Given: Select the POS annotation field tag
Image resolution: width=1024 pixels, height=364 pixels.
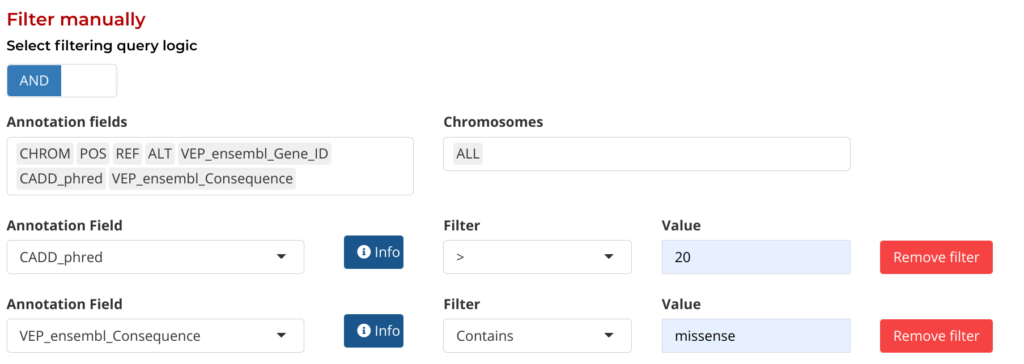Looking at the screenshot, I should pyautogui.click(x=93, y=154).
